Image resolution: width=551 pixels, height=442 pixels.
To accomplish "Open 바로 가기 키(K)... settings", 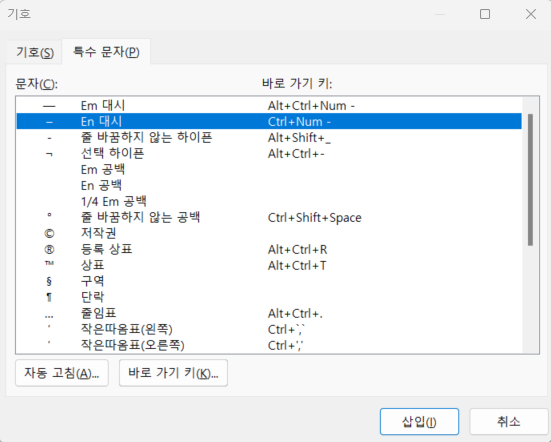I will click(173, 373).
